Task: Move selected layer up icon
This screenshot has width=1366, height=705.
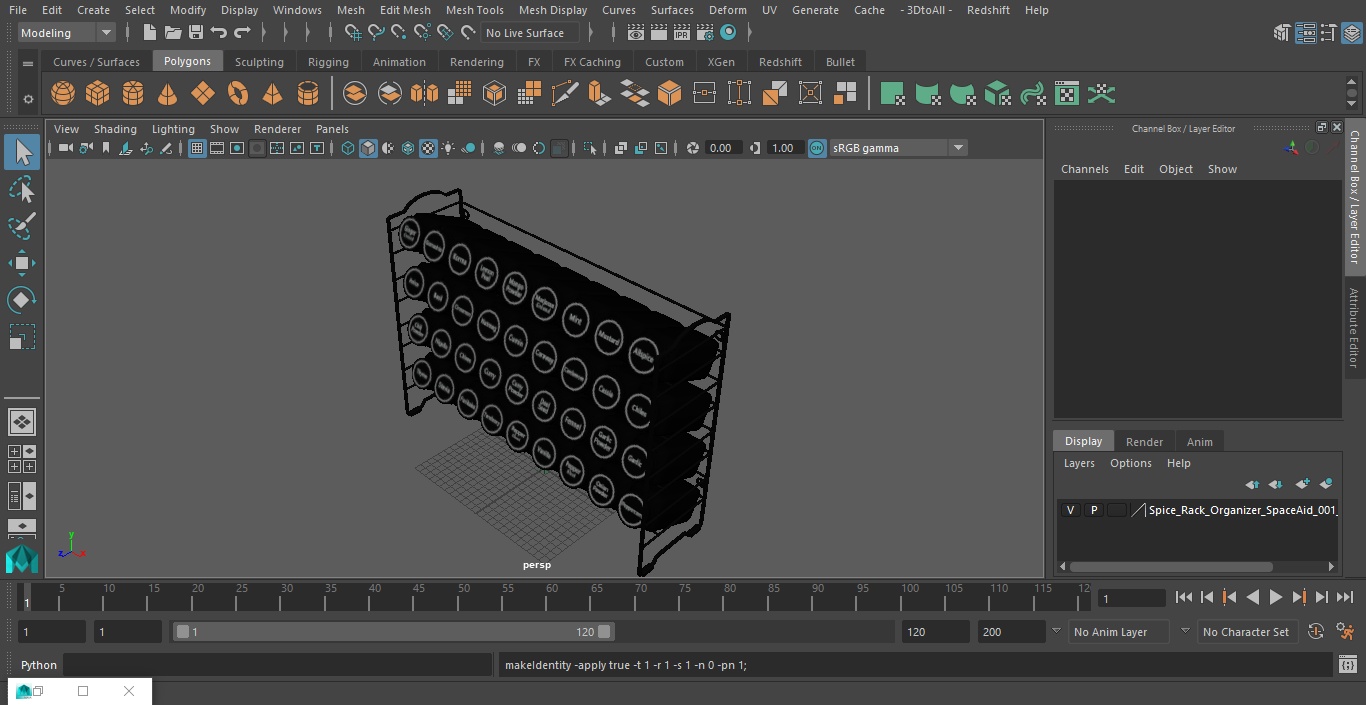Action: click(1252, 484)
